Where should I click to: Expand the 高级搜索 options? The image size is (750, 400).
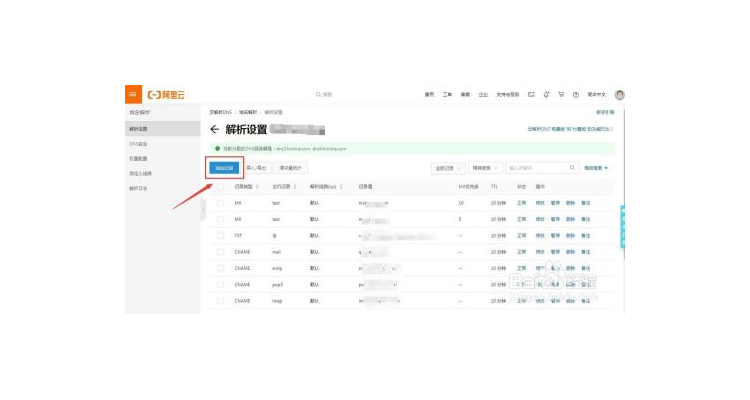[x=596, y=168]
